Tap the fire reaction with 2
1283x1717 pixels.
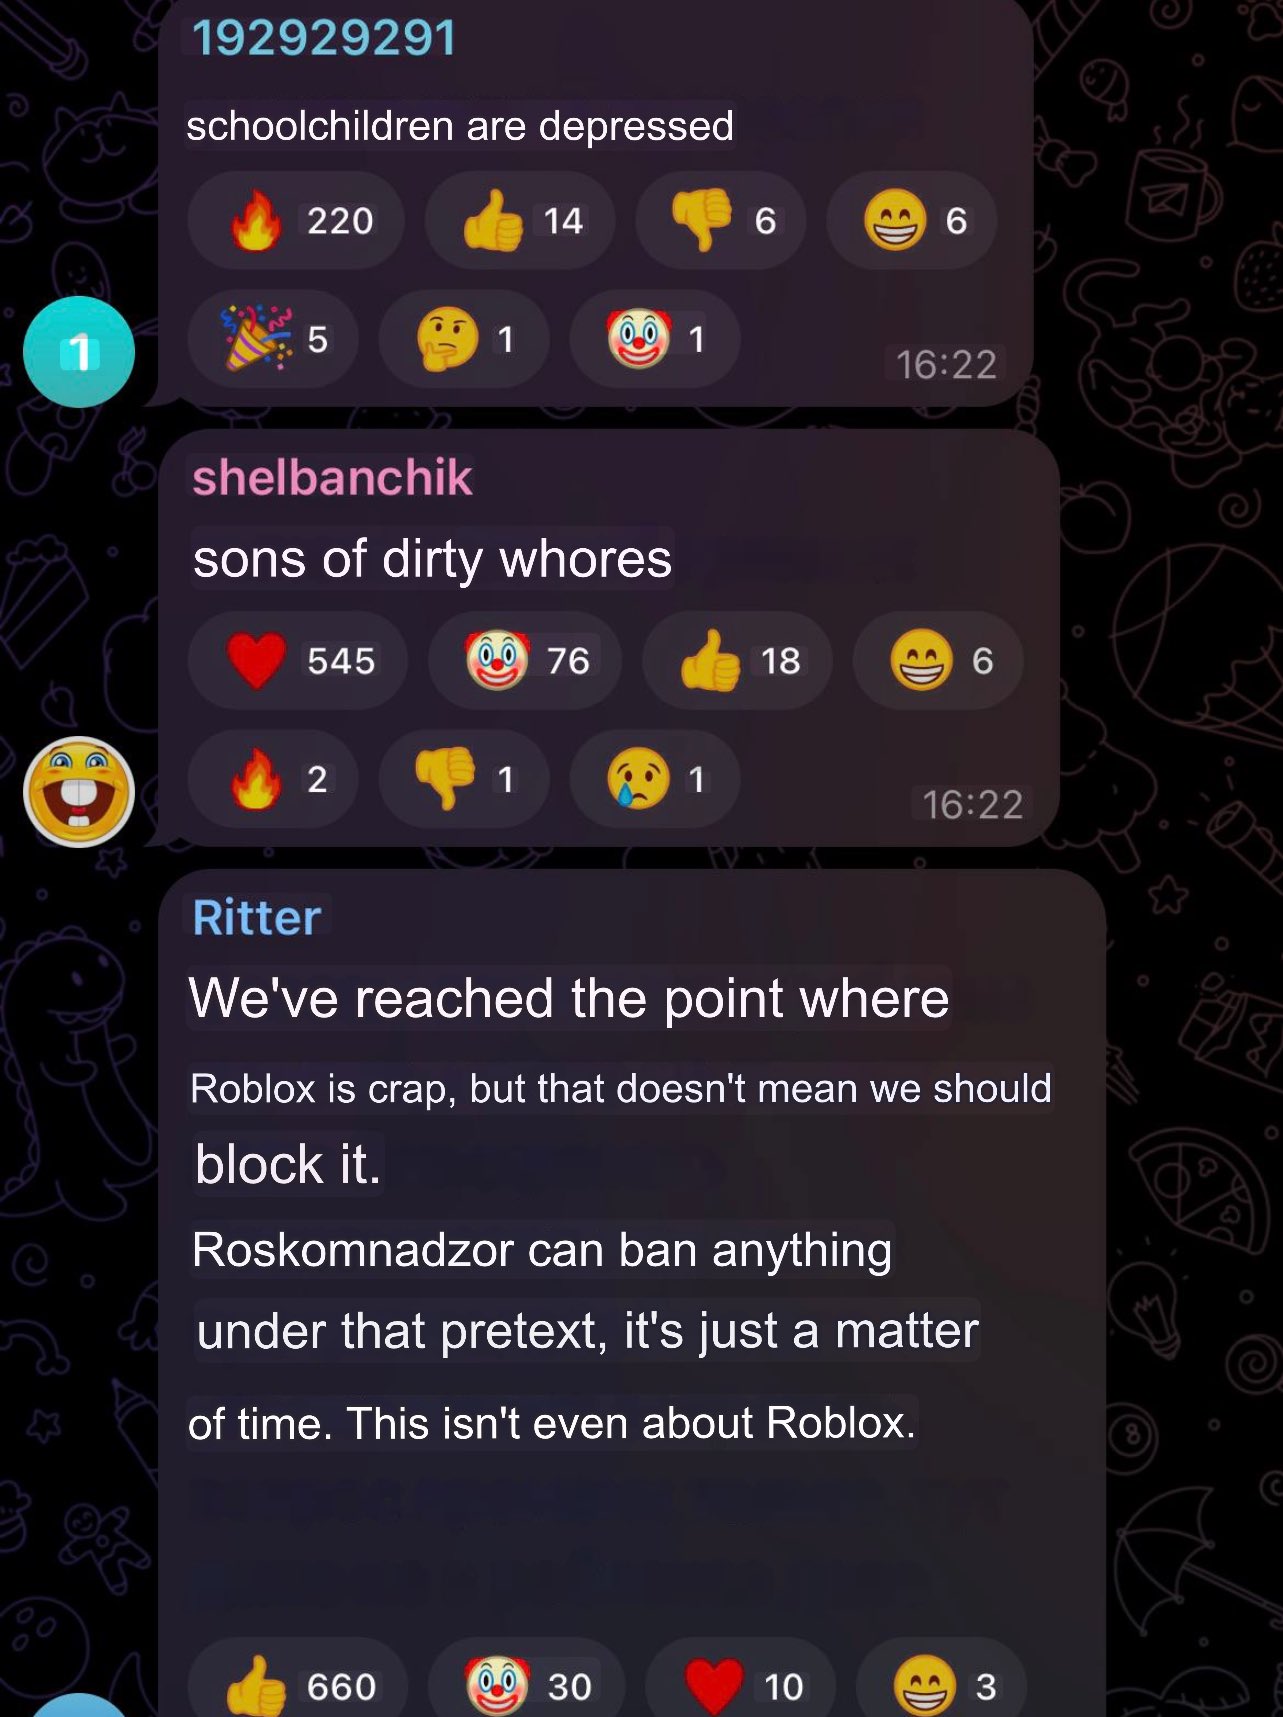click(x=273, y=779)
